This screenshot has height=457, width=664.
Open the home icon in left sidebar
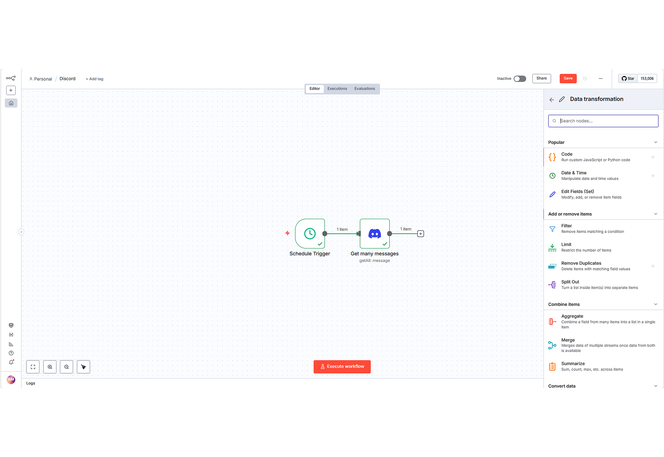click(11, 103)
